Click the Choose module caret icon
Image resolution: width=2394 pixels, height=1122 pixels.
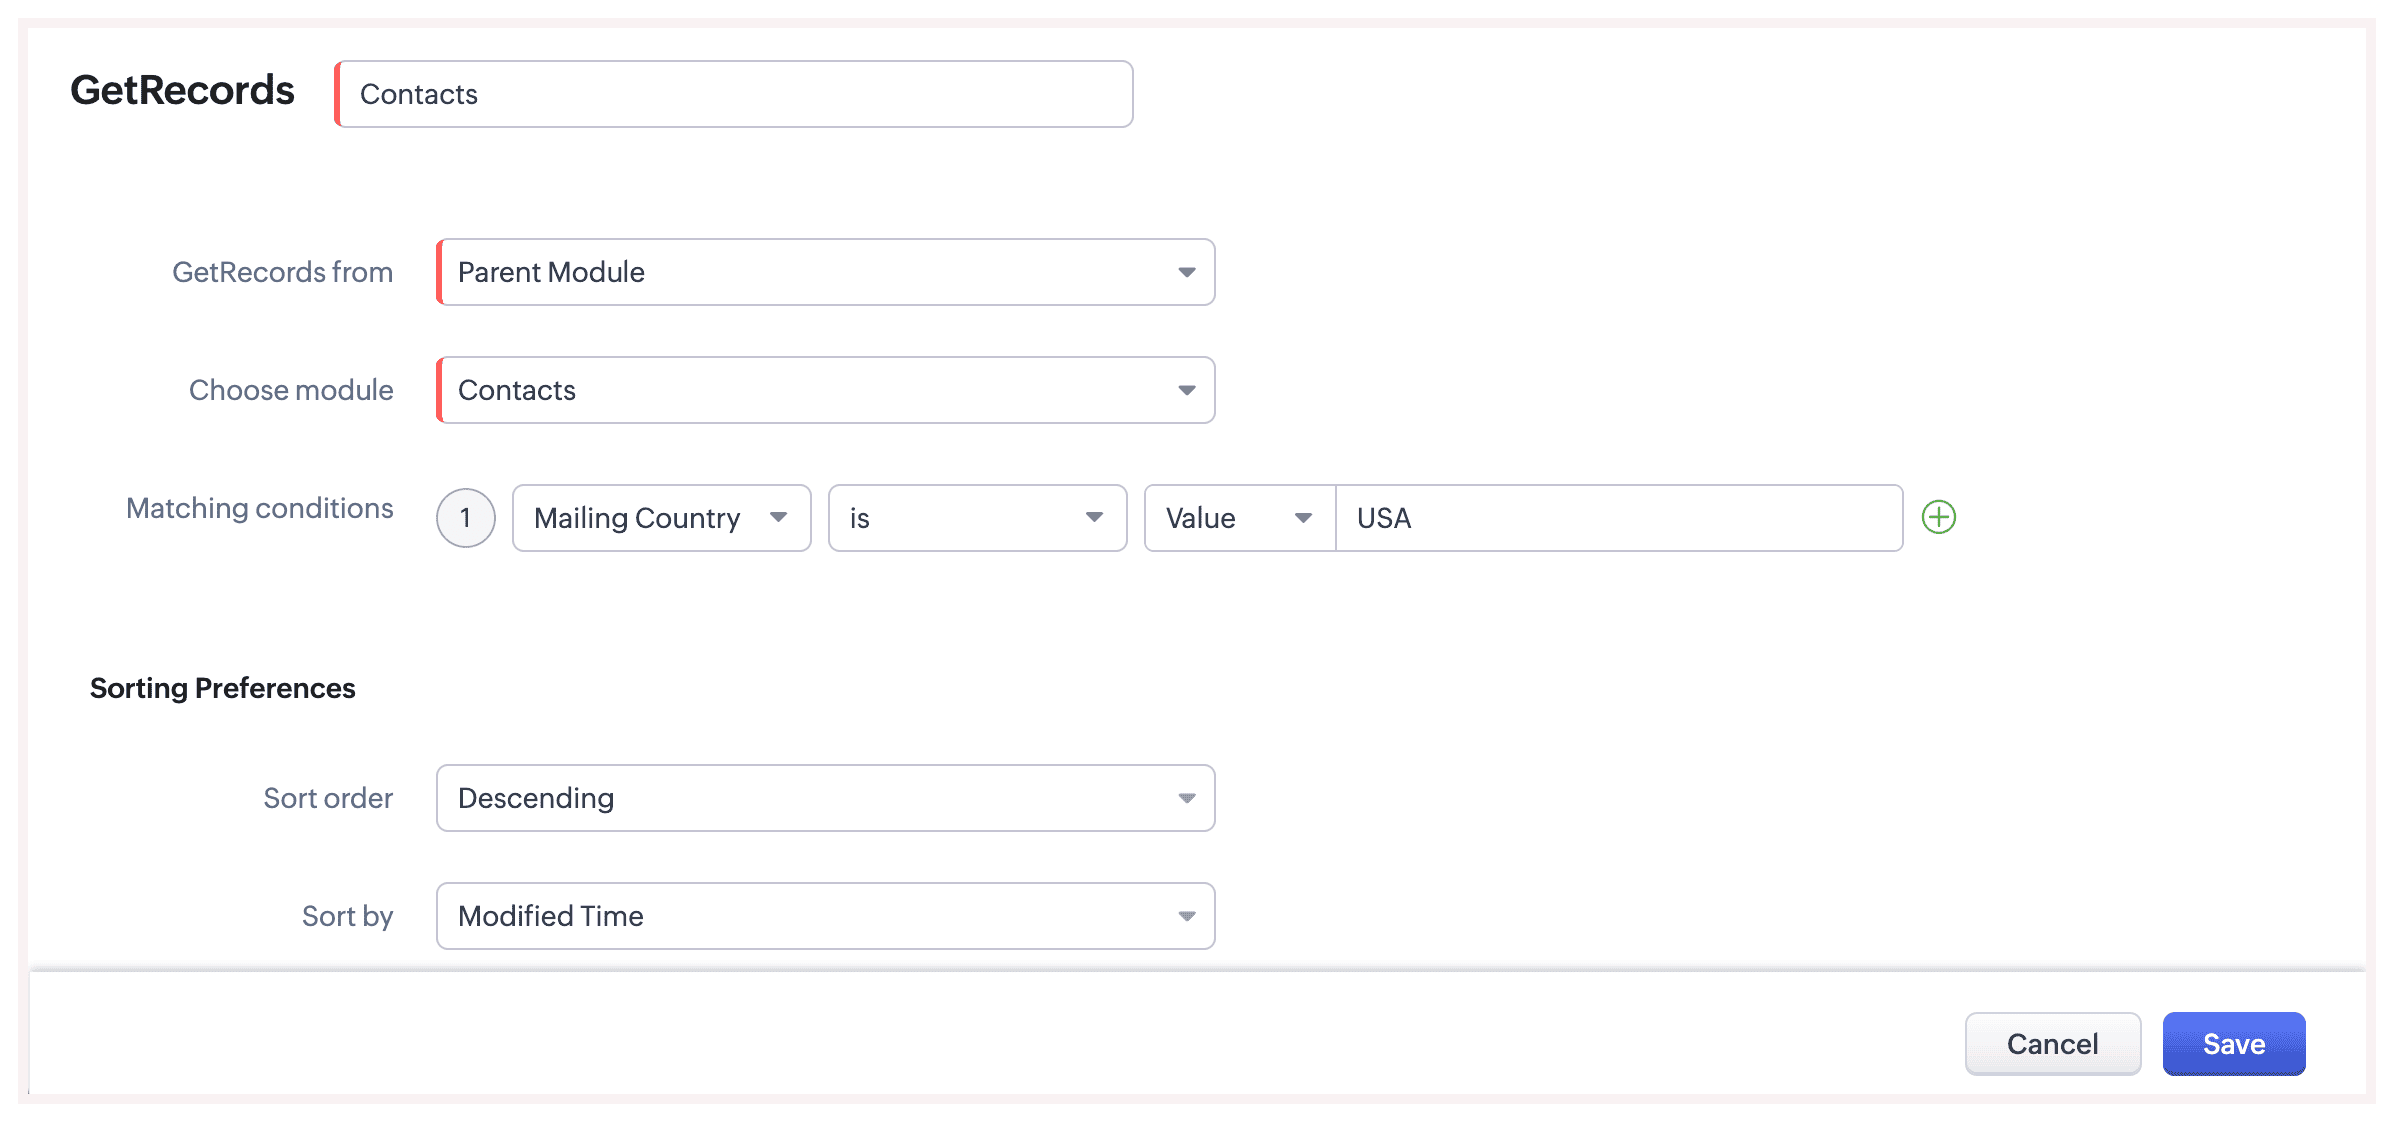pyautogui.click(x=1187, y=390)
